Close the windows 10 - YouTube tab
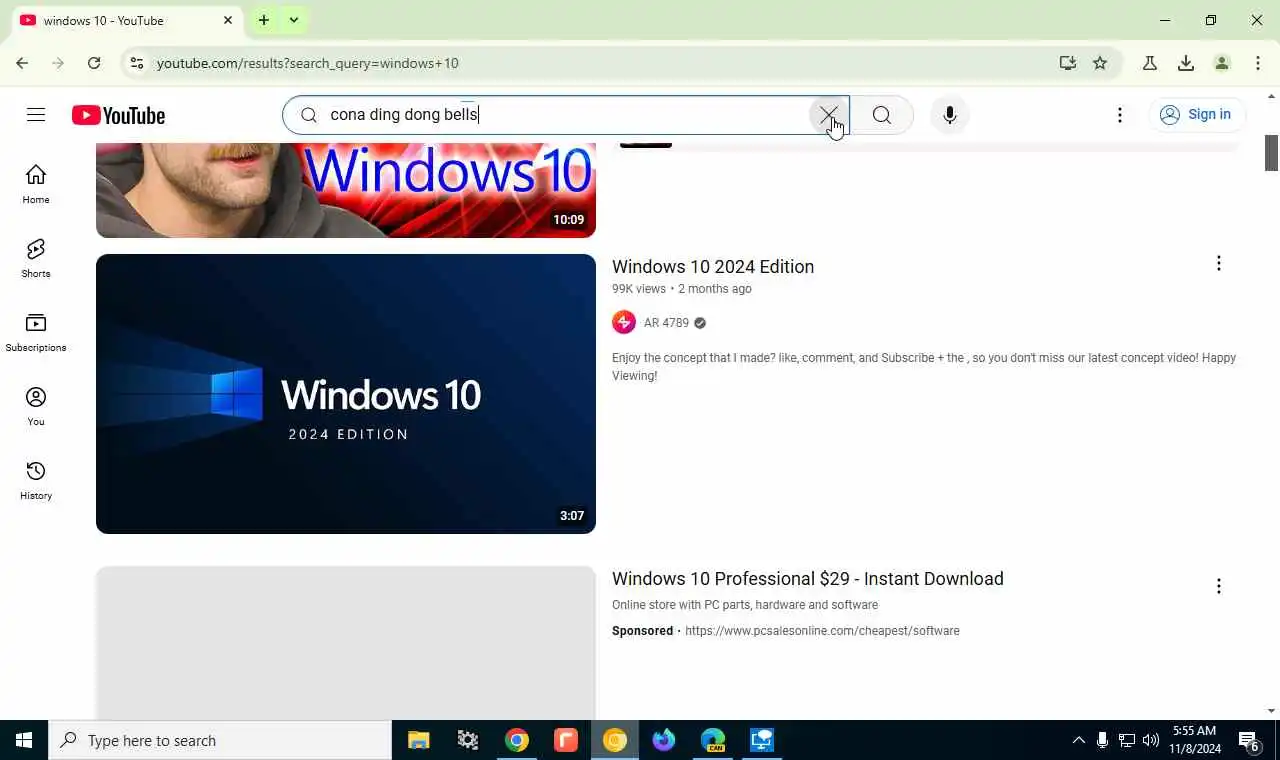Viewport: 1280px width, 760px height. (x=228, y=20)
